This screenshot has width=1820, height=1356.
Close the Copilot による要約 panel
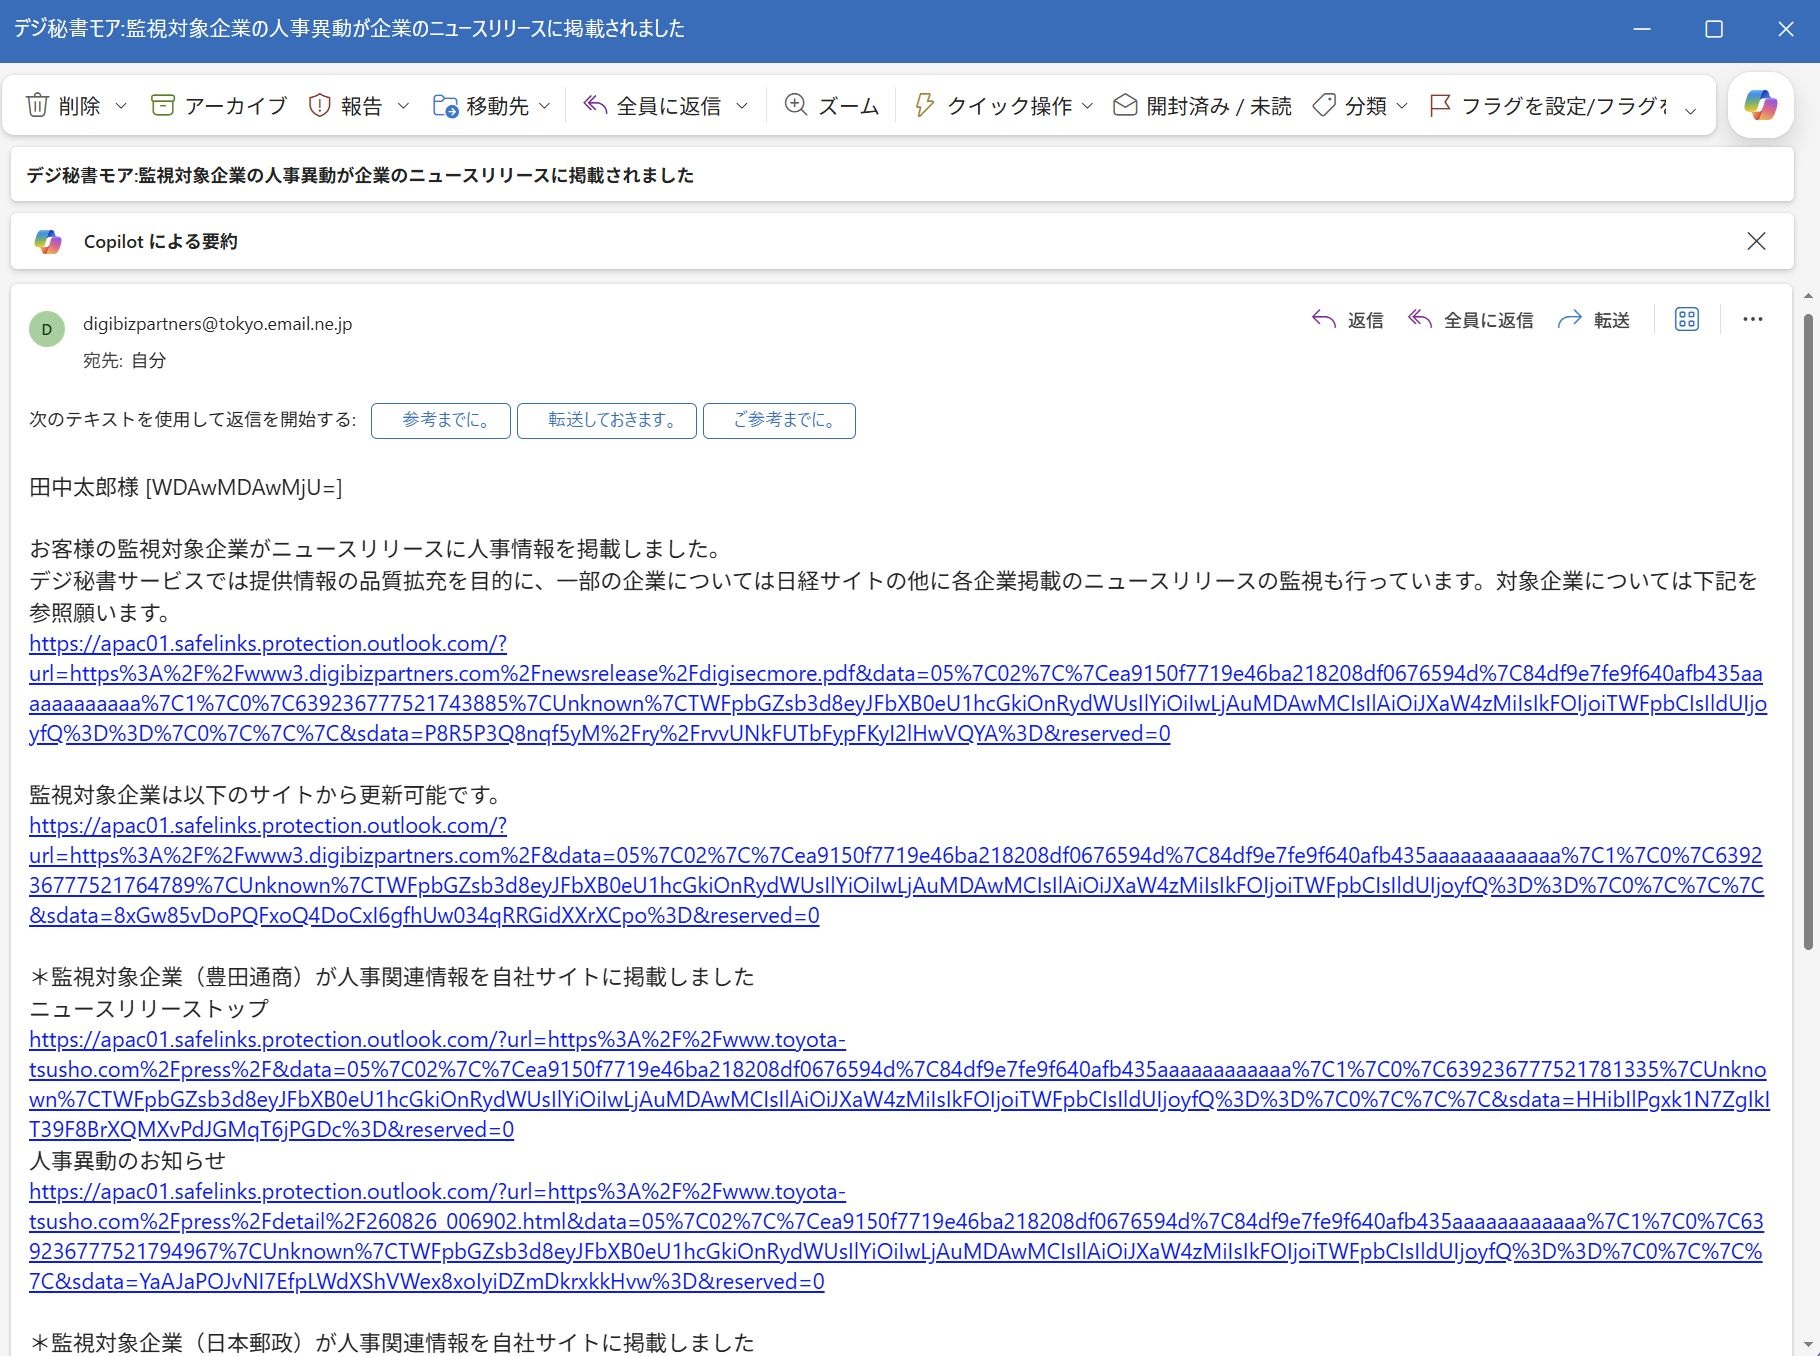(x=1756, y=241)
